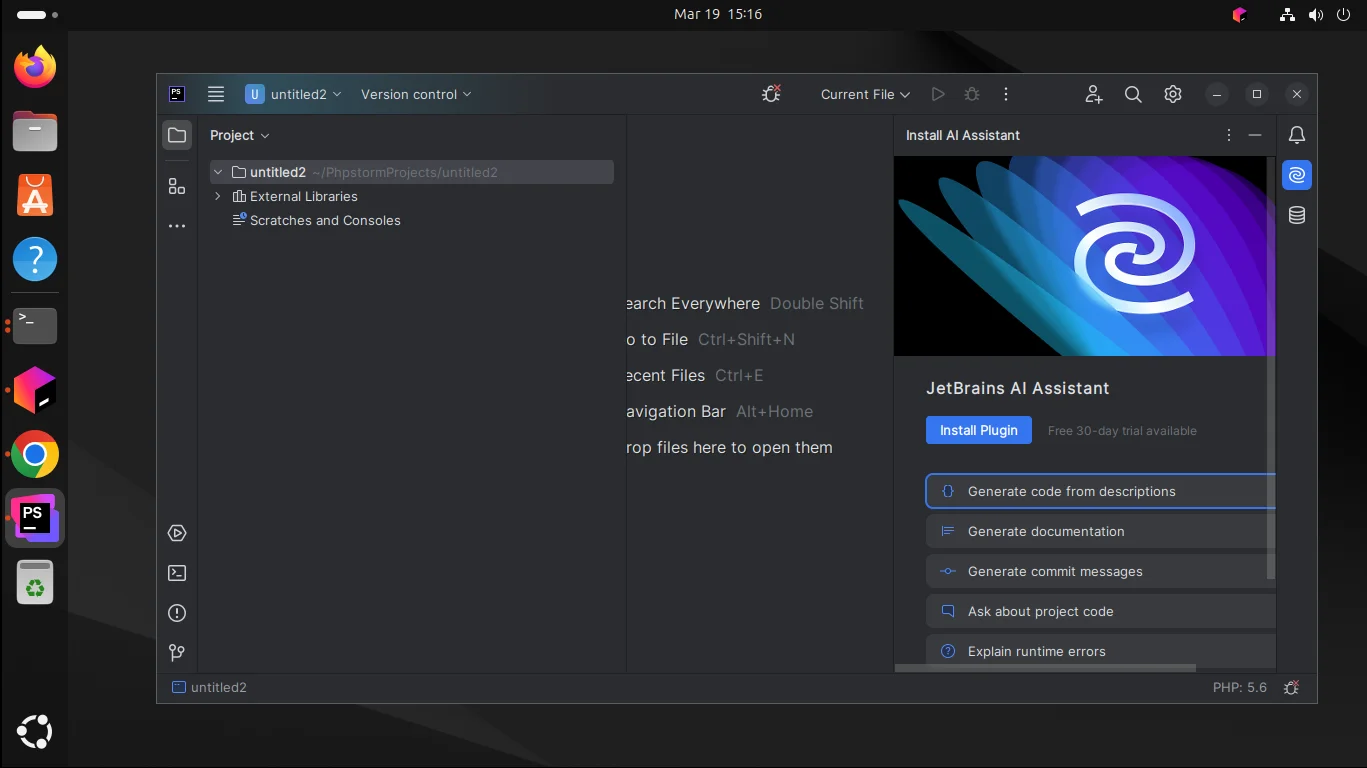Select the AI Assistant sidebar icon

(x=1296, y=175)
